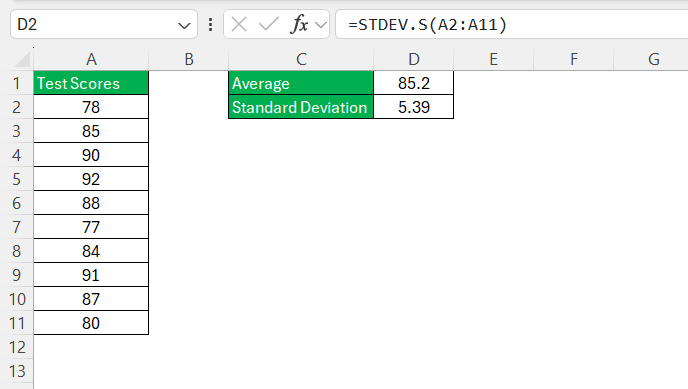Image resolution: width=688 pixels, height=389 pixels.
Task: Select row 4 header
Action: pyautogui.click(x=17, y=155)
